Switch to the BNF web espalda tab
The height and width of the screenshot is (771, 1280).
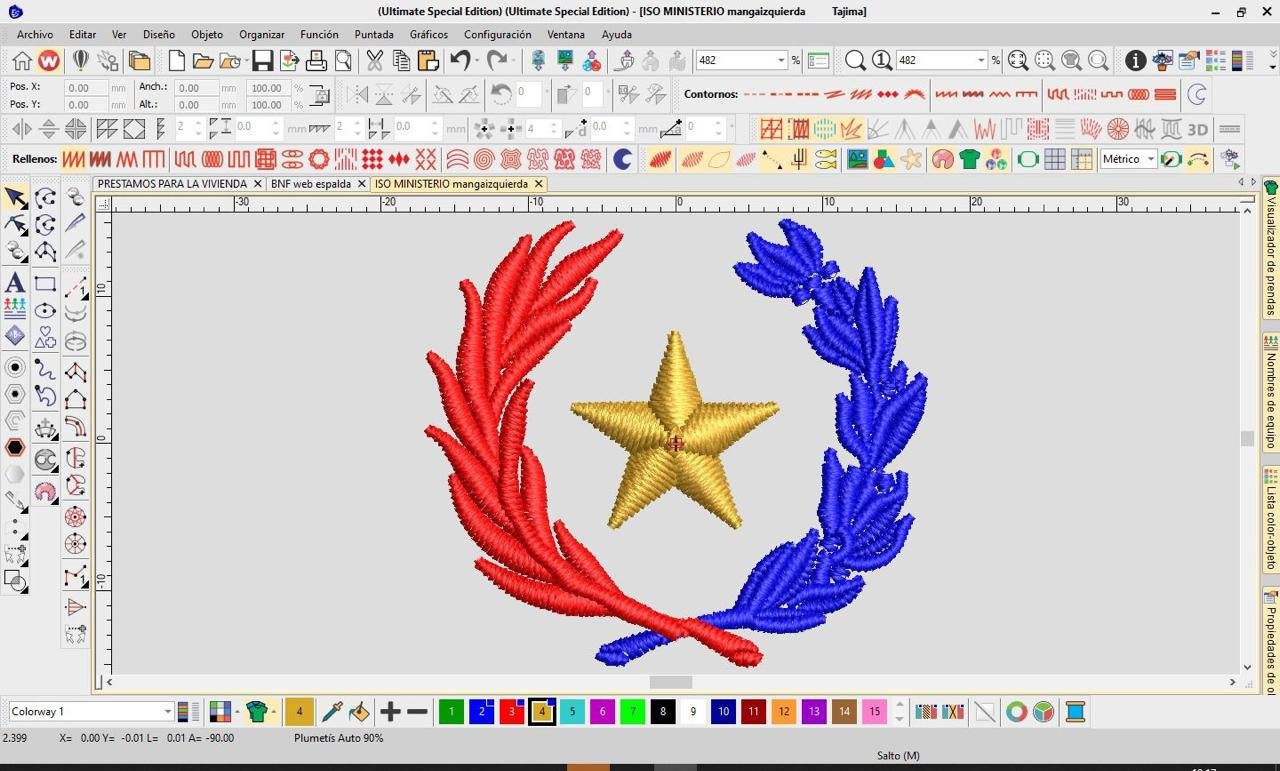click(310, 184)
